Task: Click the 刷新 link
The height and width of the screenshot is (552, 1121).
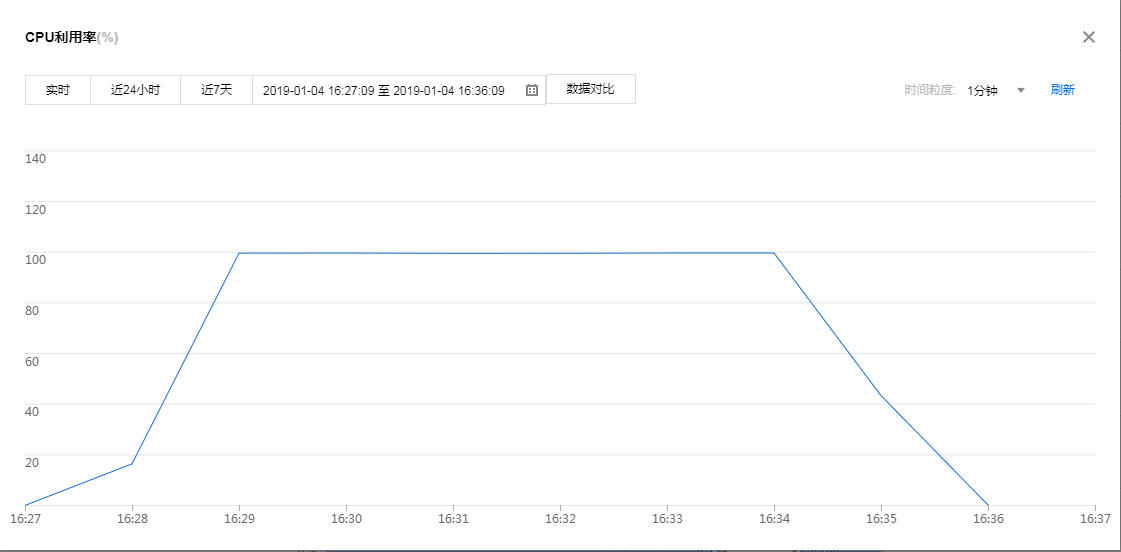Action: (x=1062, y=90)
